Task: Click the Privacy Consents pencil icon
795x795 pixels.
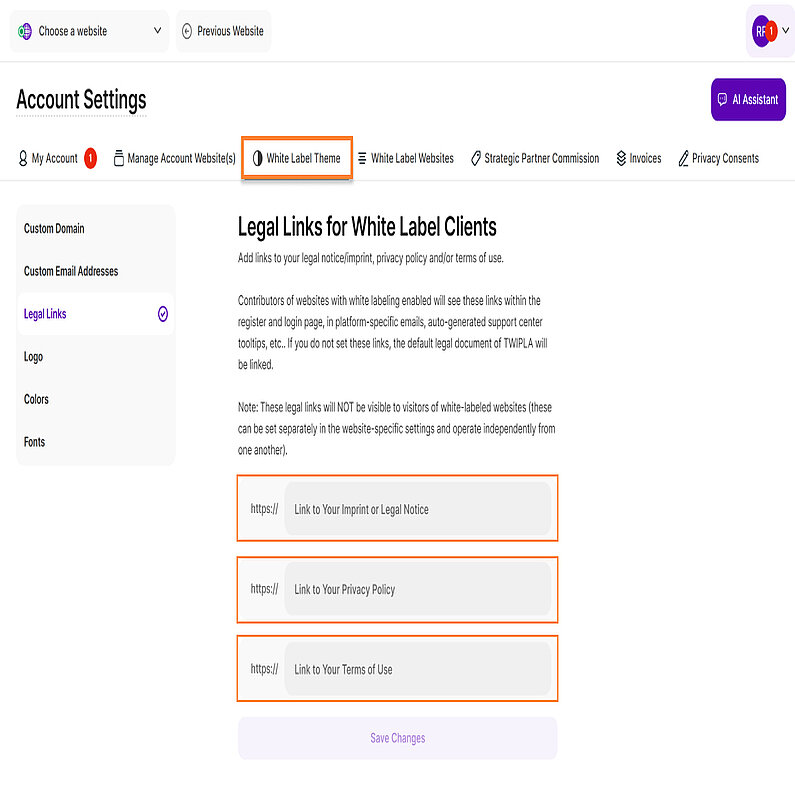Action: click(x=684, y=158)
